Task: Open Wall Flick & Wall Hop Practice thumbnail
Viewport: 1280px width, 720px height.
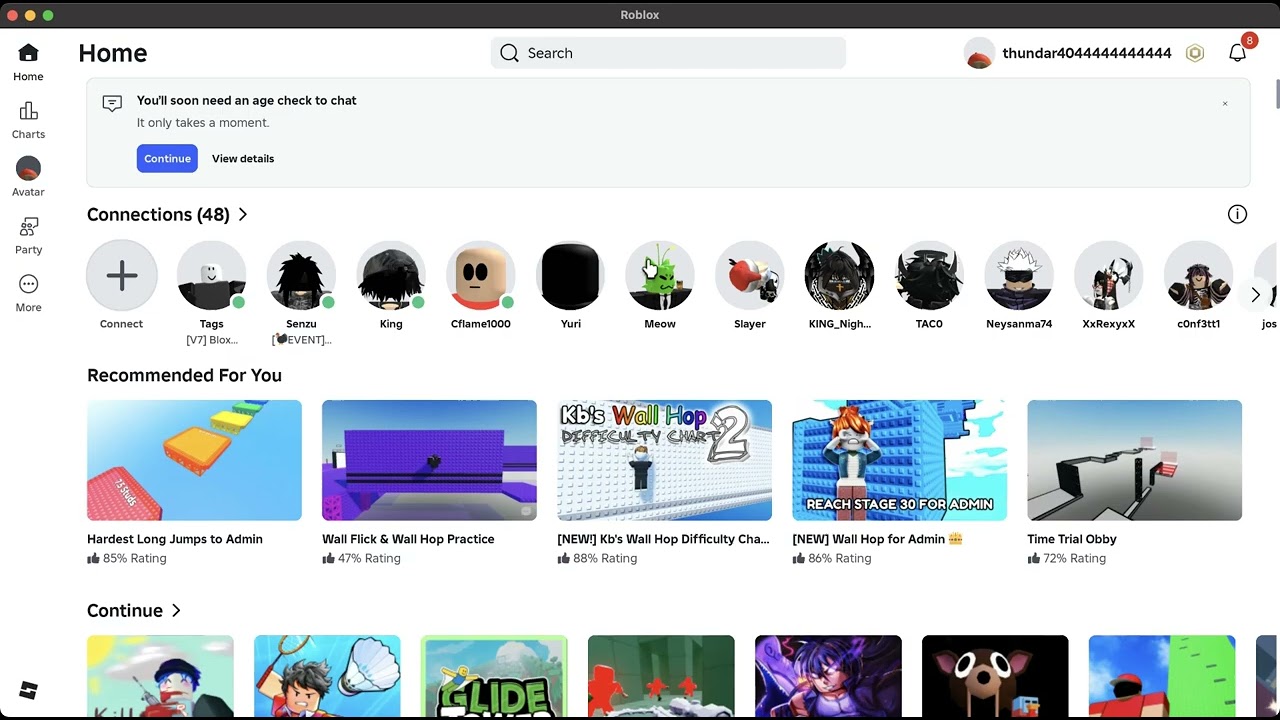Action: 429,460
